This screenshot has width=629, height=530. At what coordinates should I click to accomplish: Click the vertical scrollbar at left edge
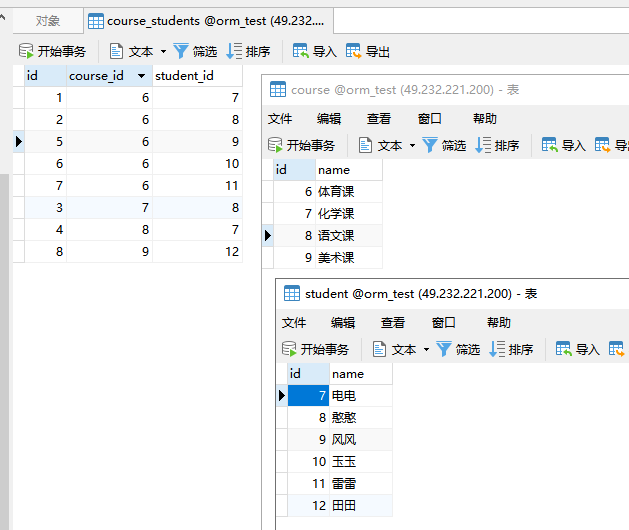[4, 352]
